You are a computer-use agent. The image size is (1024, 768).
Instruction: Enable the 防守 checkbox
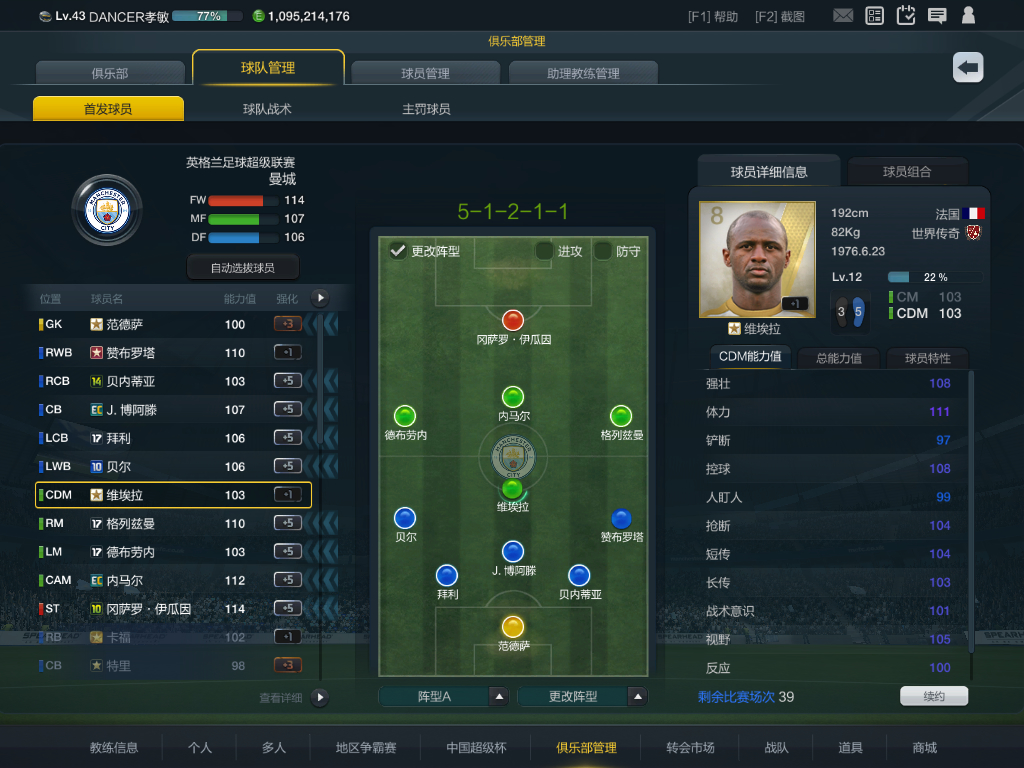tap(602, 251)
